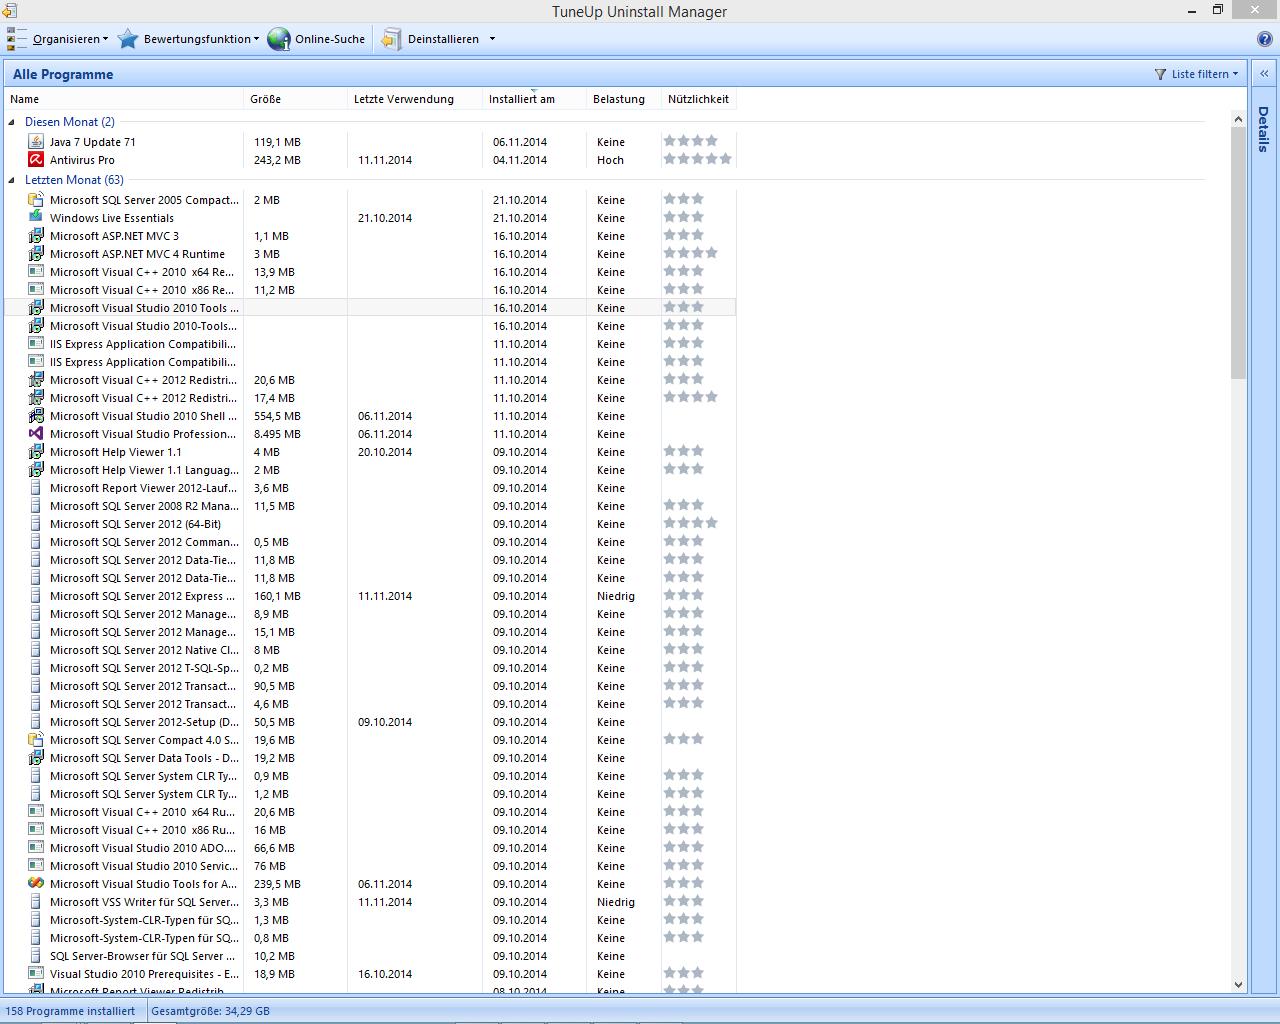Click the Deinstallieren toolbar icon

(391, 39)
